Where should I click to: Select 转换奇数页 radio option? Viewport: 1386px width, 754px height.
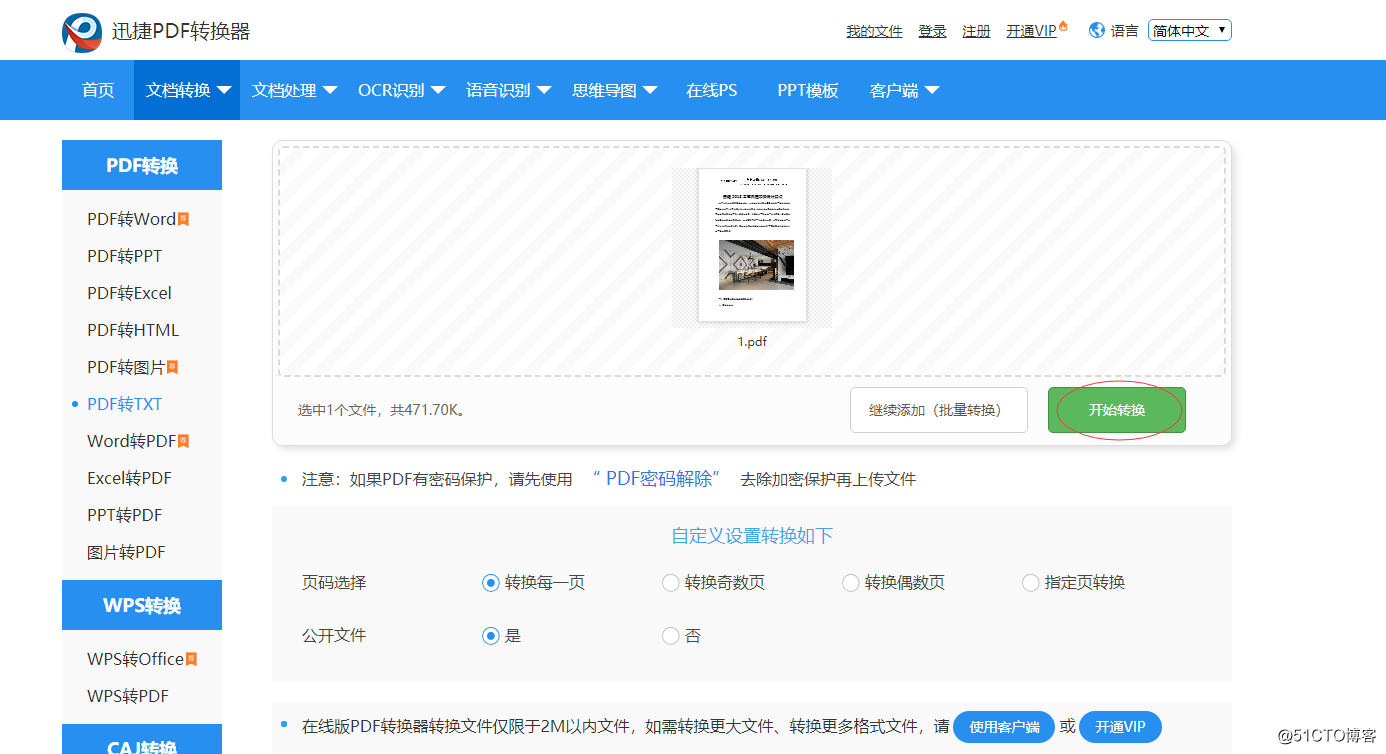pyautogui.click(x=670, y=583)
